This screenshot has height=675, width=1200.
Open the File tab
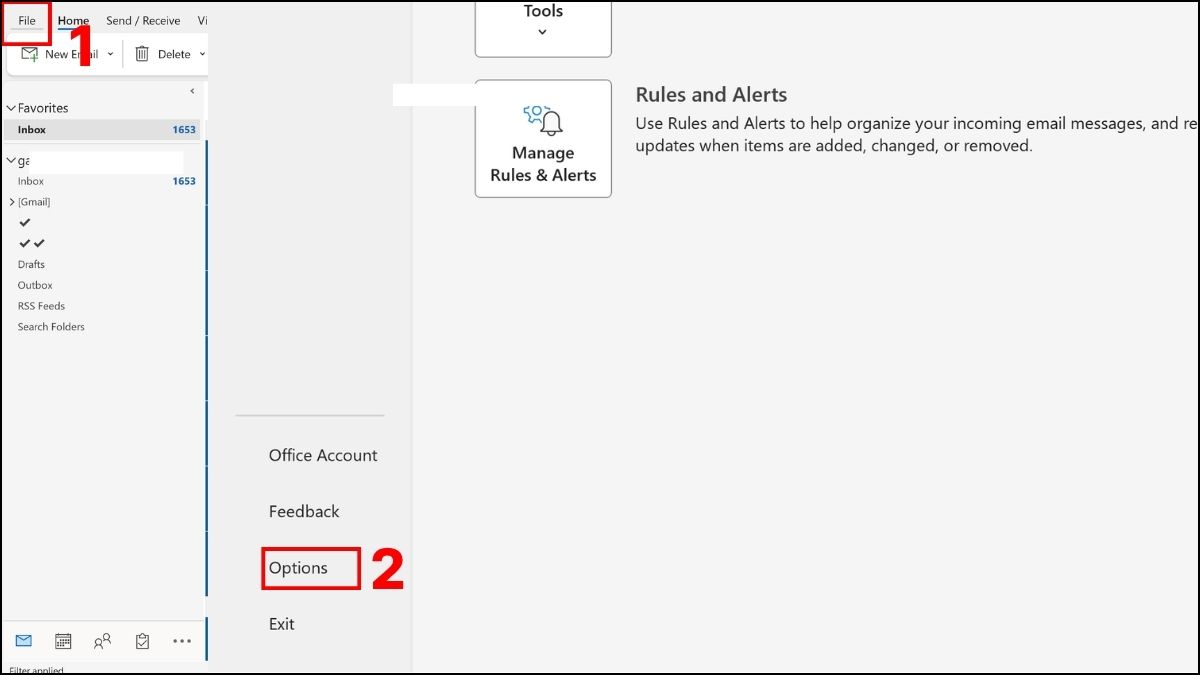[x=27, y=20]
